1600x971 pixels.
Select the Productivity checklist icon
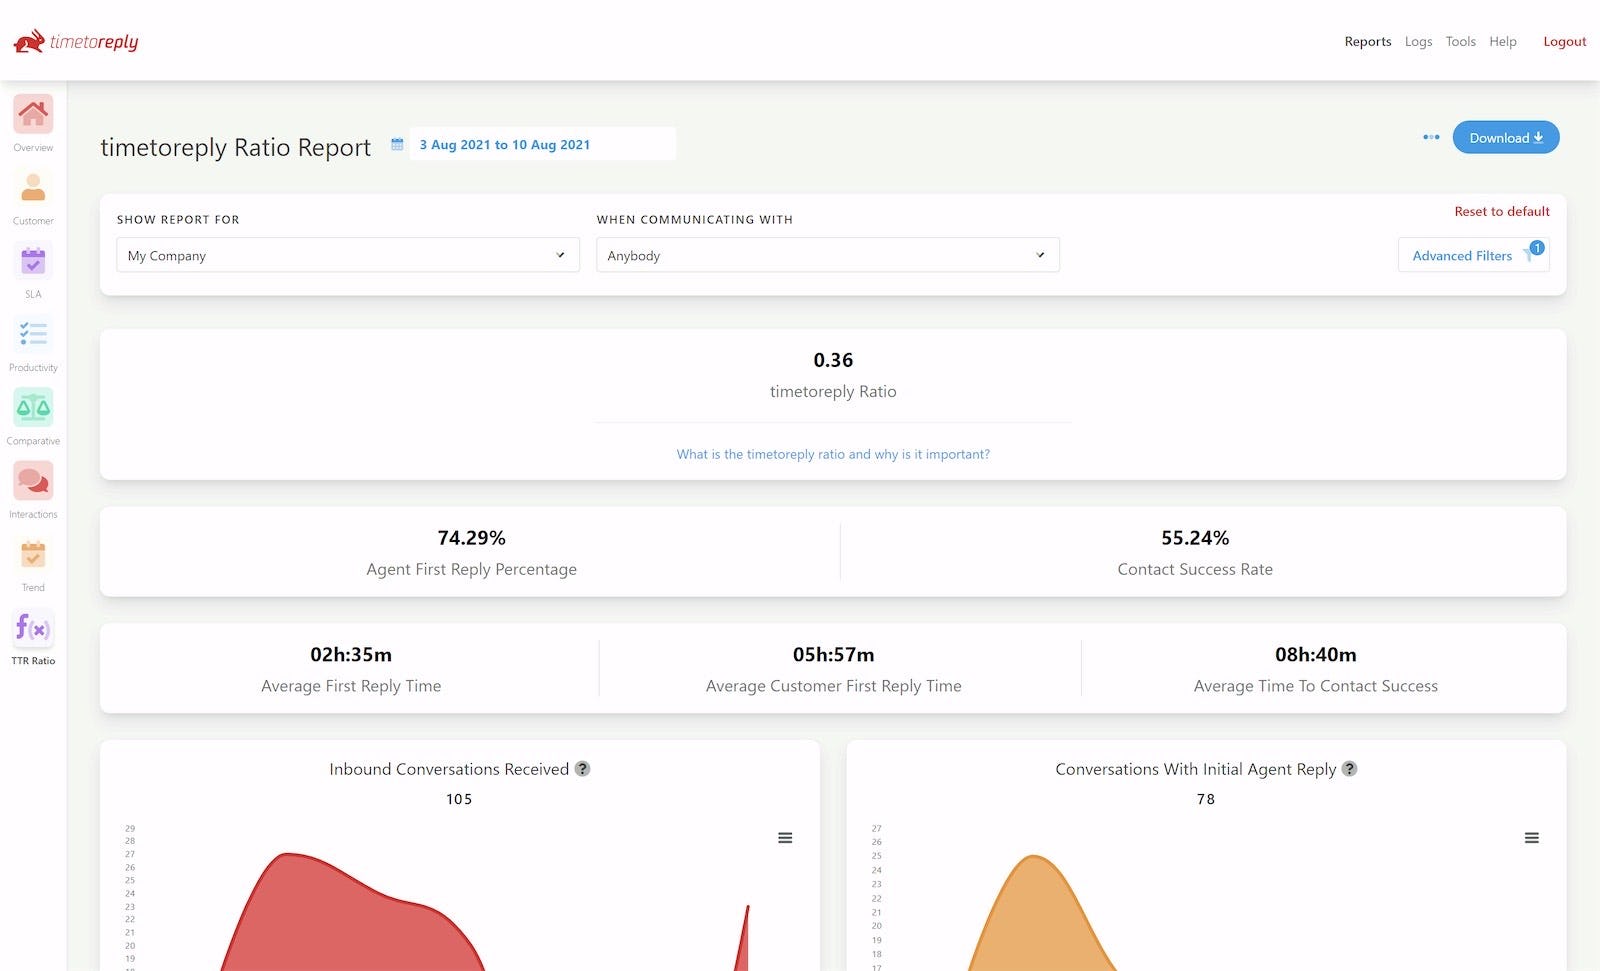33,334
